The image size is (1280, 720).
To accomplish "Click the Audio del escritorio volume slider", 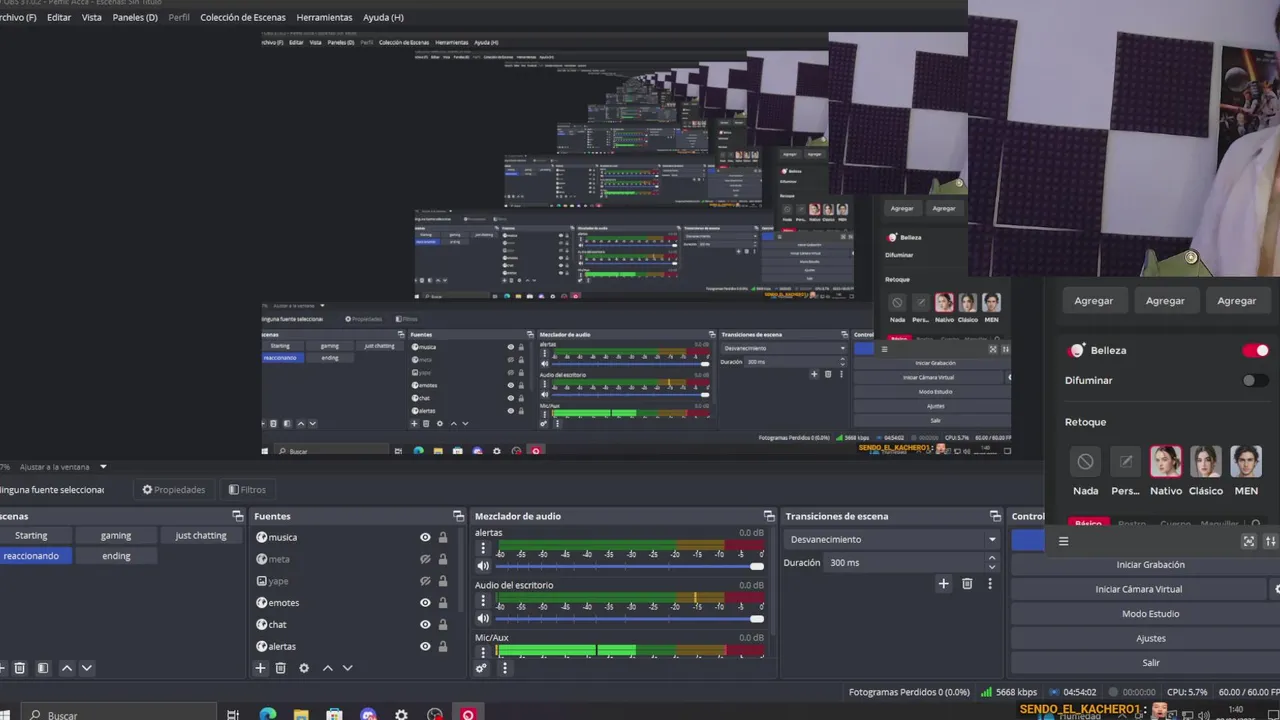I will 627,618.
